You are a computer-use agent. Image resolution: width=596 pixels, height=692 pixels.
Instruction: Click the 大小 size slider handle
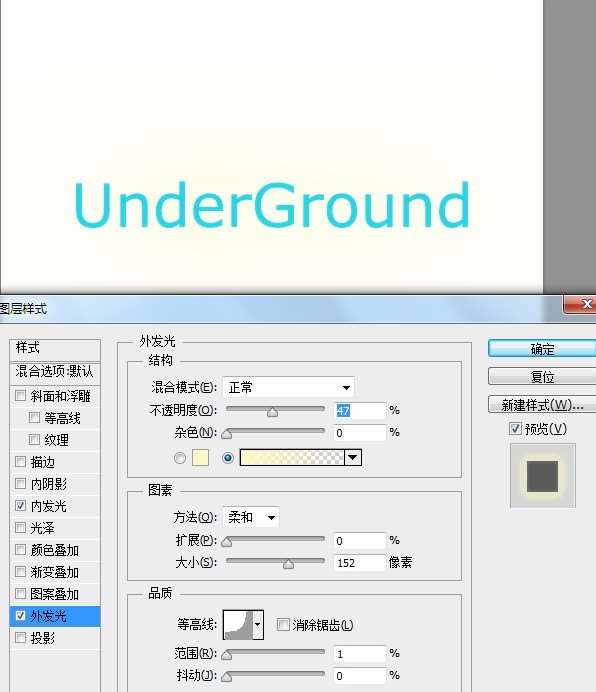288,564
